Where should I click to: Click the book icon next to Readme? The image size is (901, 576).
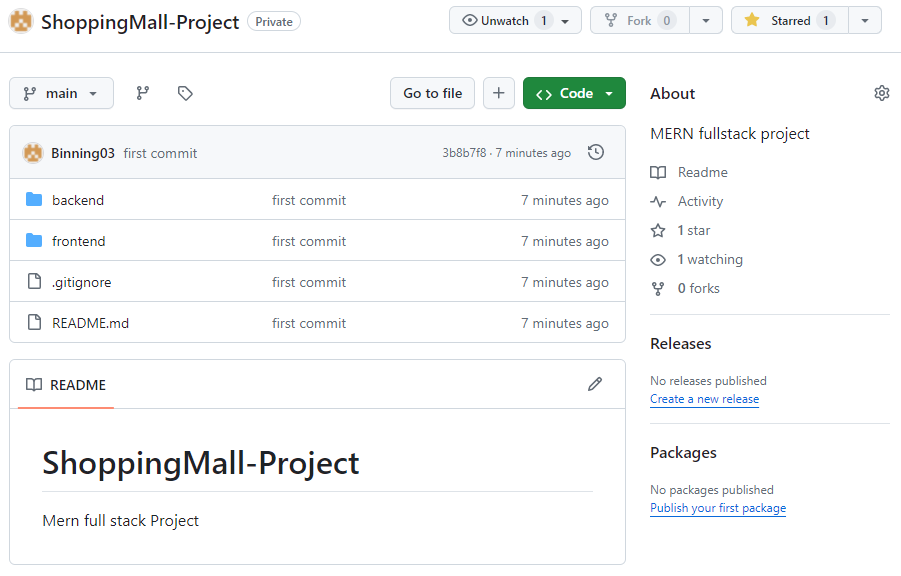tap(658, 172)
